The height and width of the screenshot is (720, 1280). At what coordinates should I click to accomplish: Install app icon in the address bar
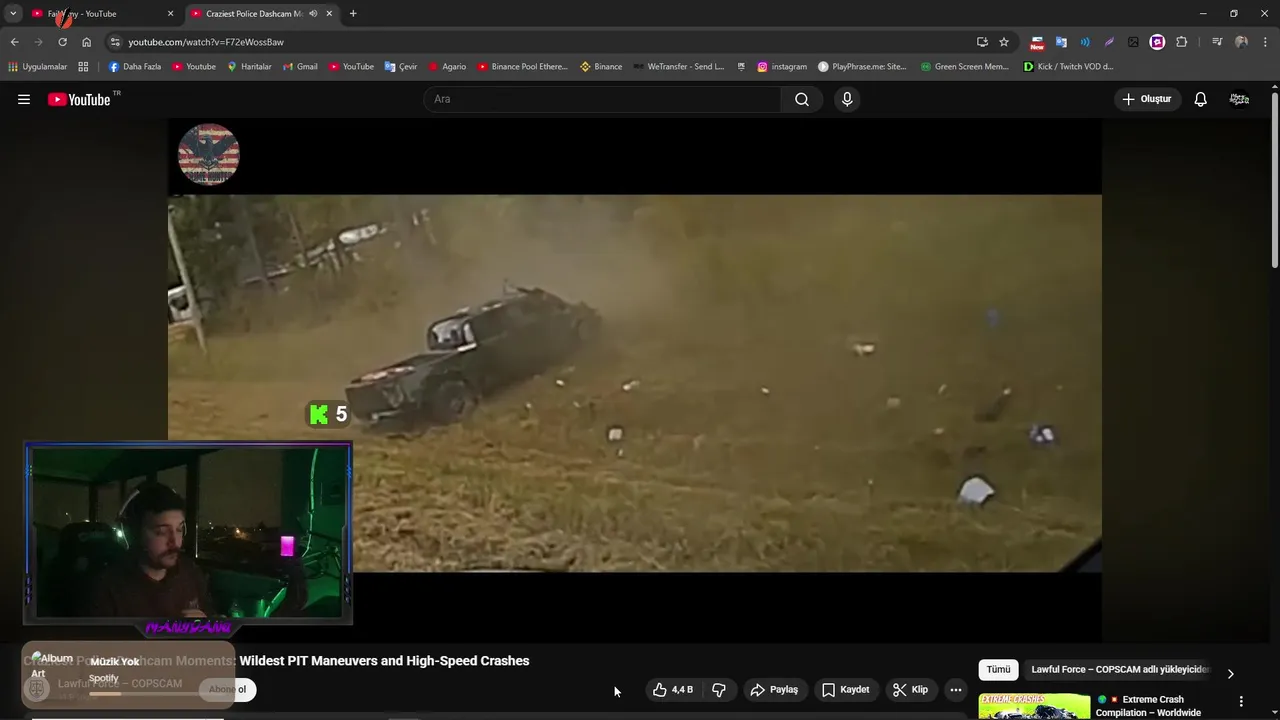pos(982,42)
